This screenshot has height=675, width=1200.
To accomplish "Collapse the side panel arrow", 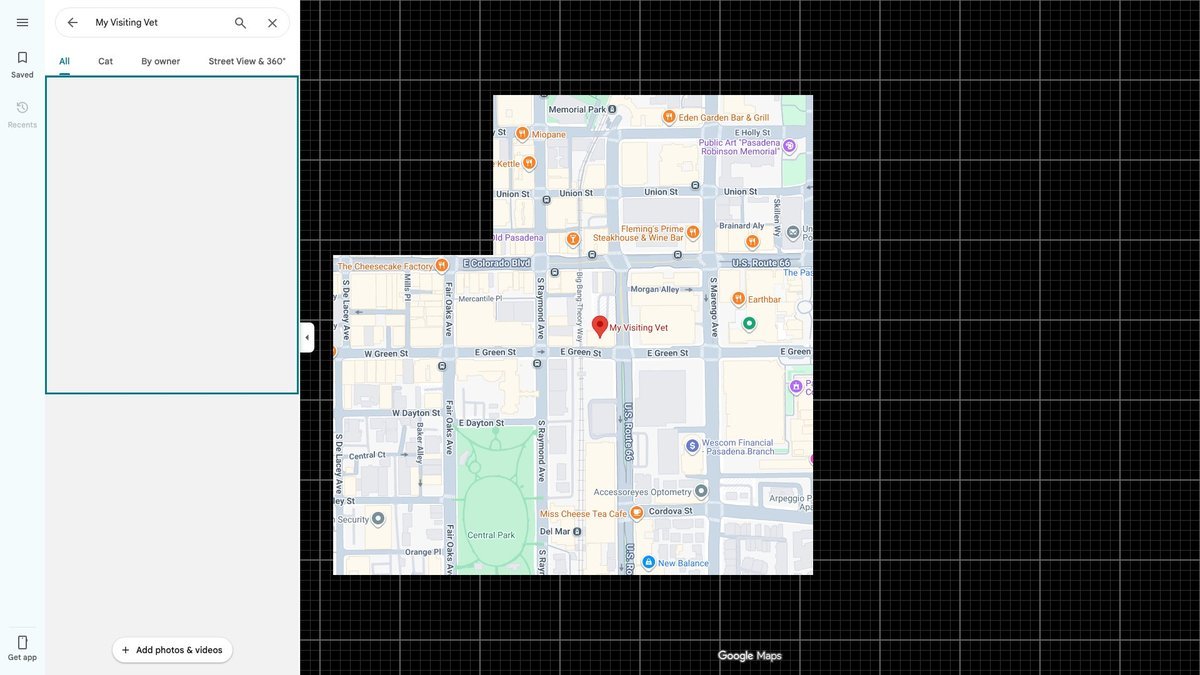I will click(307, 337).
